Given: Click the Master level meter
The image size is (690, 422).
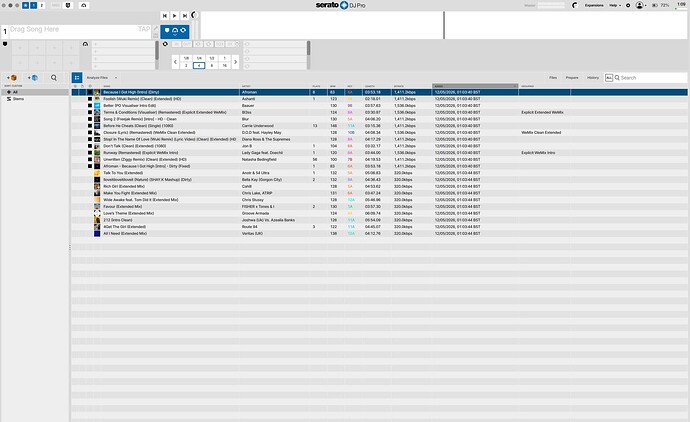Looking at the screenshot, I should tap(551, 5).
